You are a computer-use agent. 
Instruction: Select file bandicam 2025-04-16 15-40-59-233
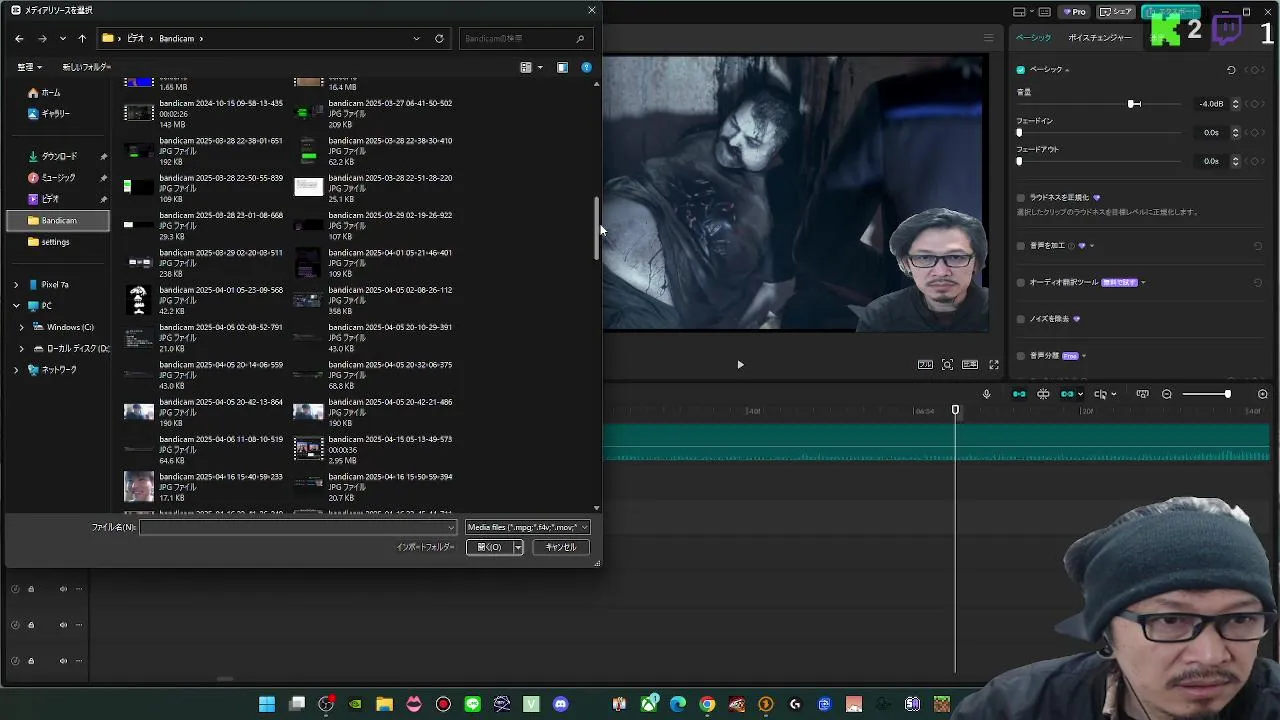tap(204, 487)
